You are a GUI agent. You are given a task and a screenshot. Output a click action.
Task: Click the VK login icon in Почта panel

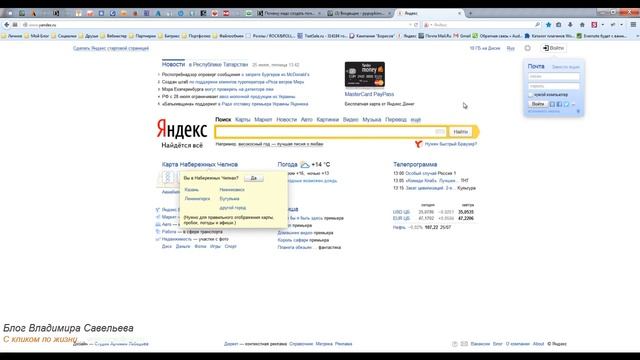coord(552,104)
